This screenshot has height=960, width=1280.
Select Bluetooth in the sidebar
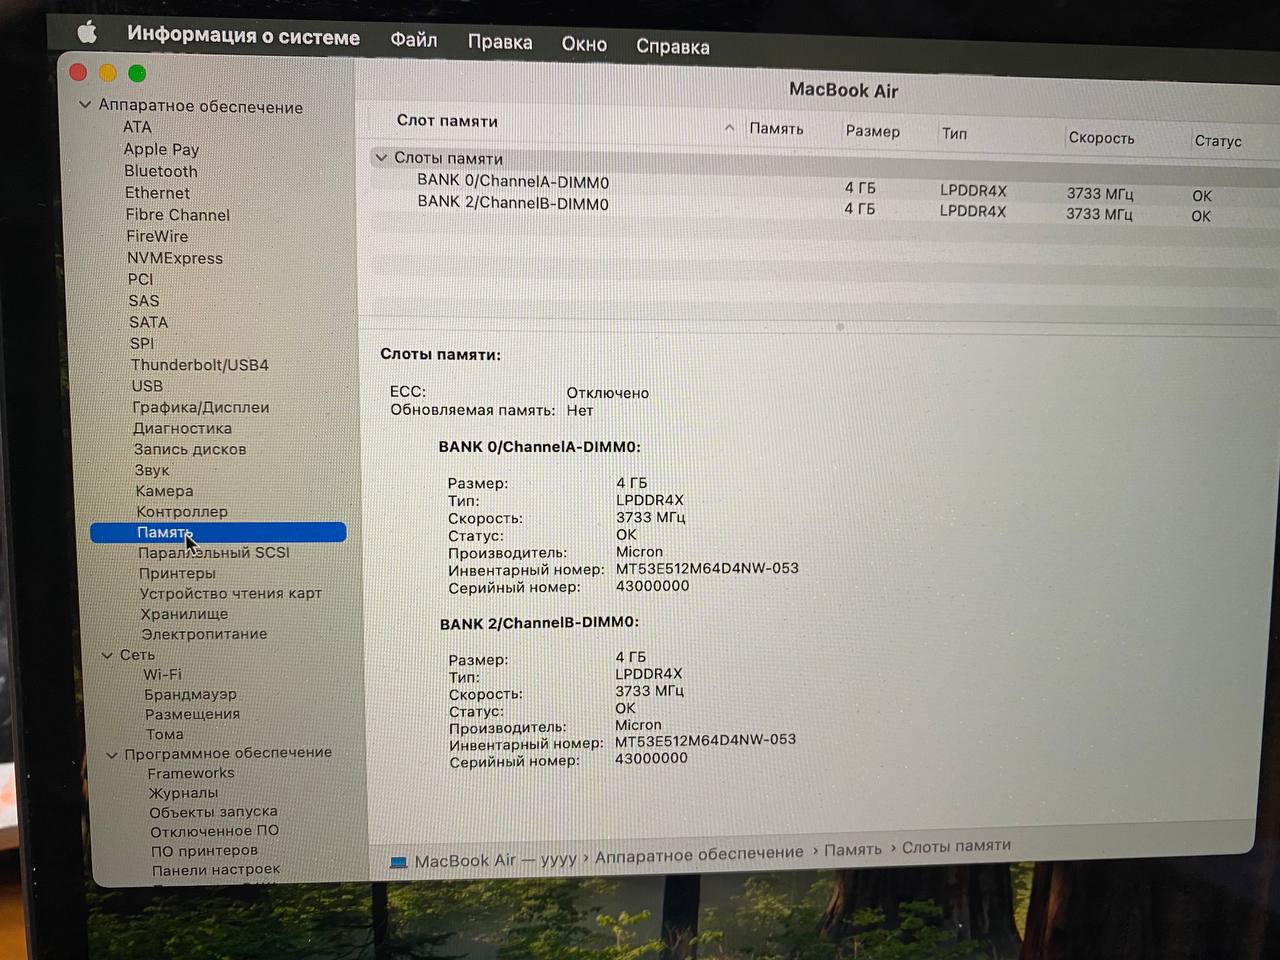[161, 171]
